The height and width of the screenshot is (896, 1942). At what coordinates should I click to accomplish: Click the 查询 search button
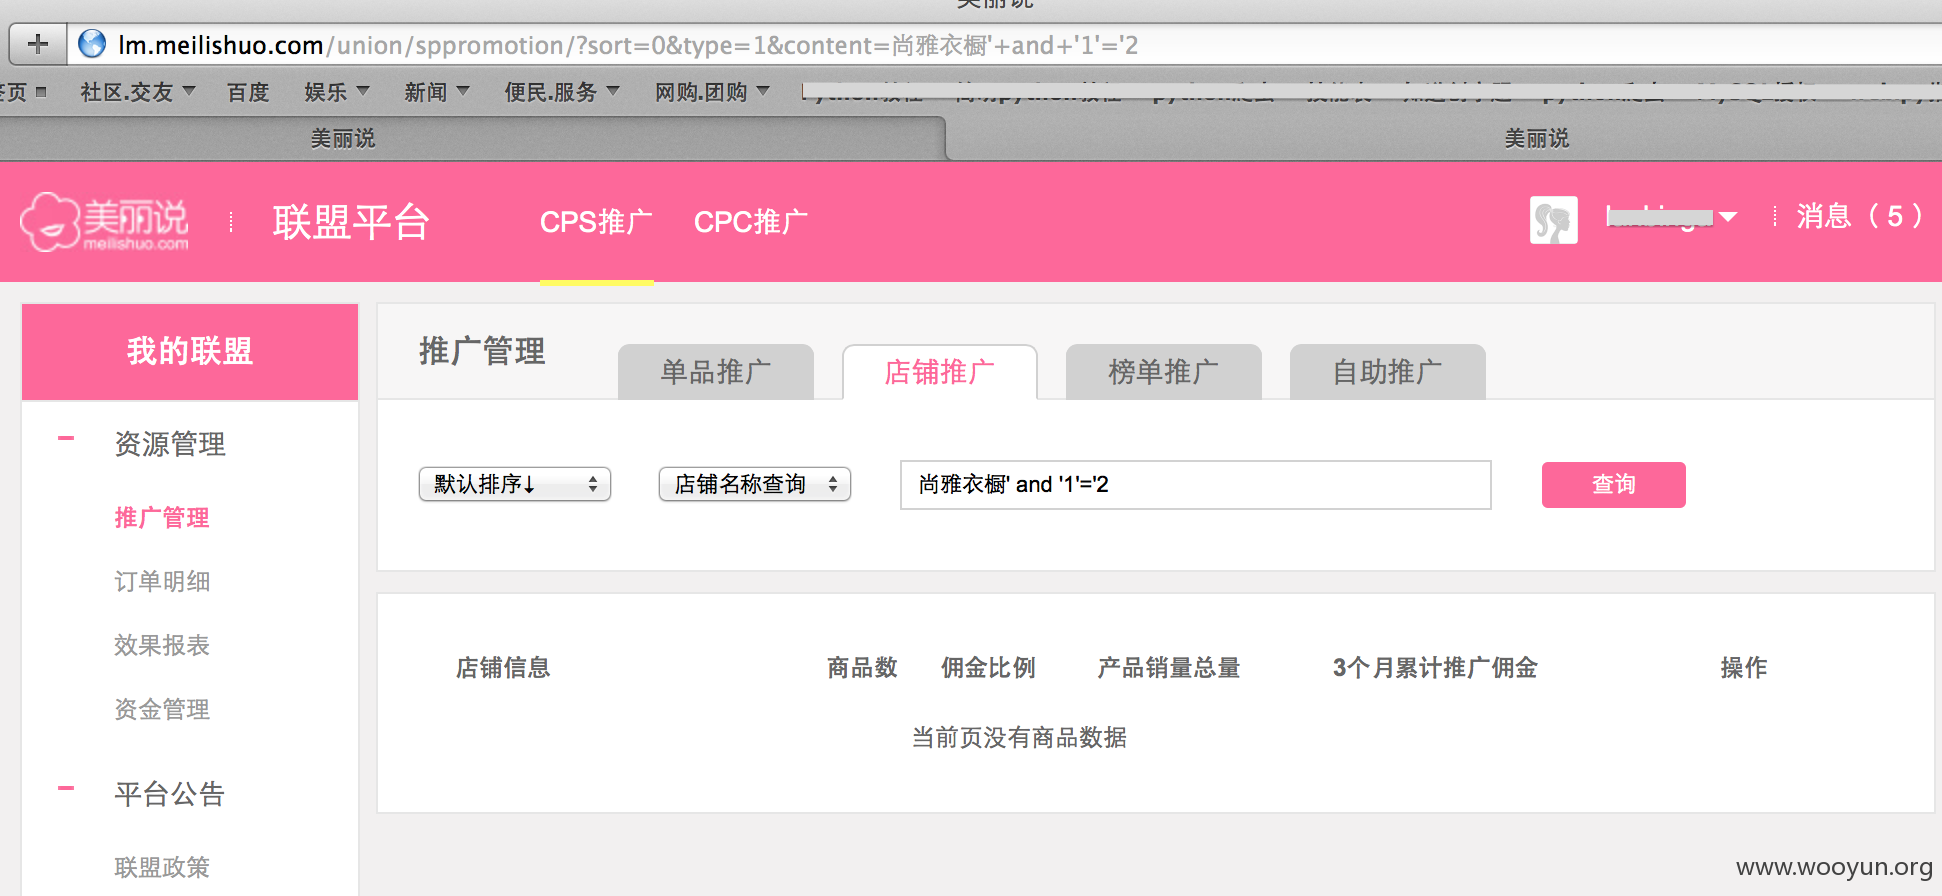click(1614, 485)
